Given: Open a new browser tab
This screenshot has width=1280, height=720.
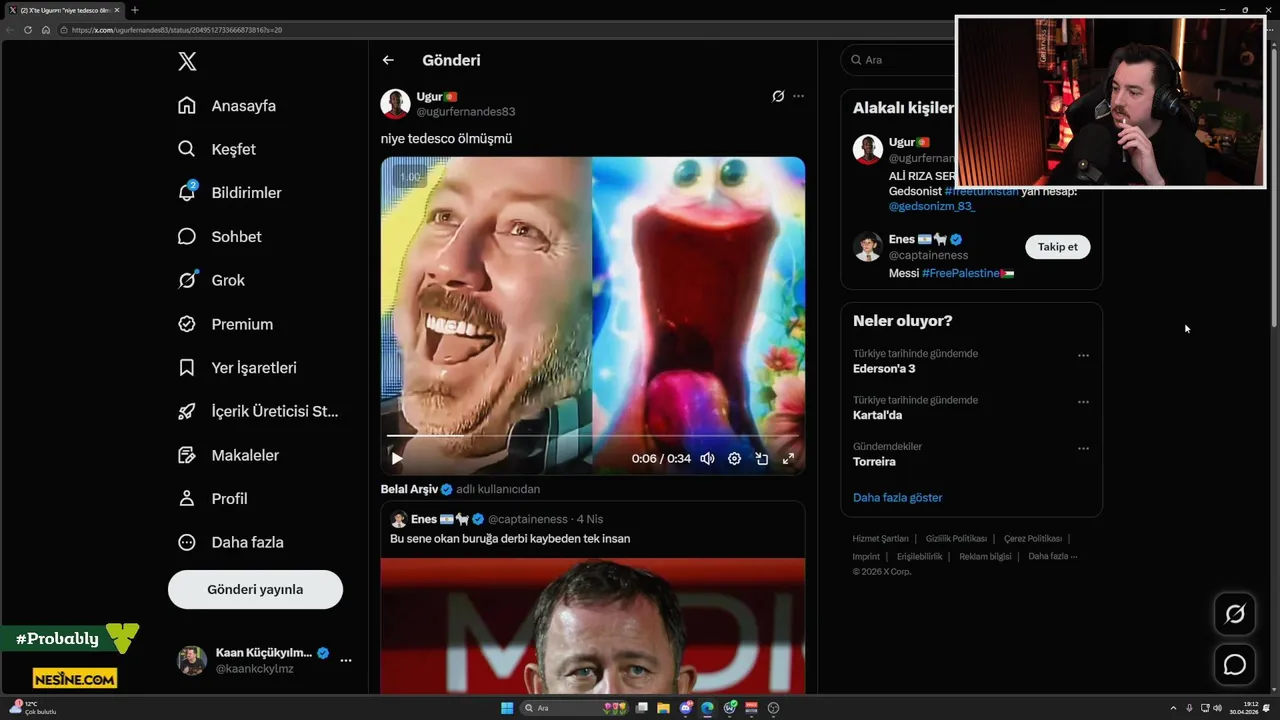Looking at the screenshot, I should coord(135,10).
